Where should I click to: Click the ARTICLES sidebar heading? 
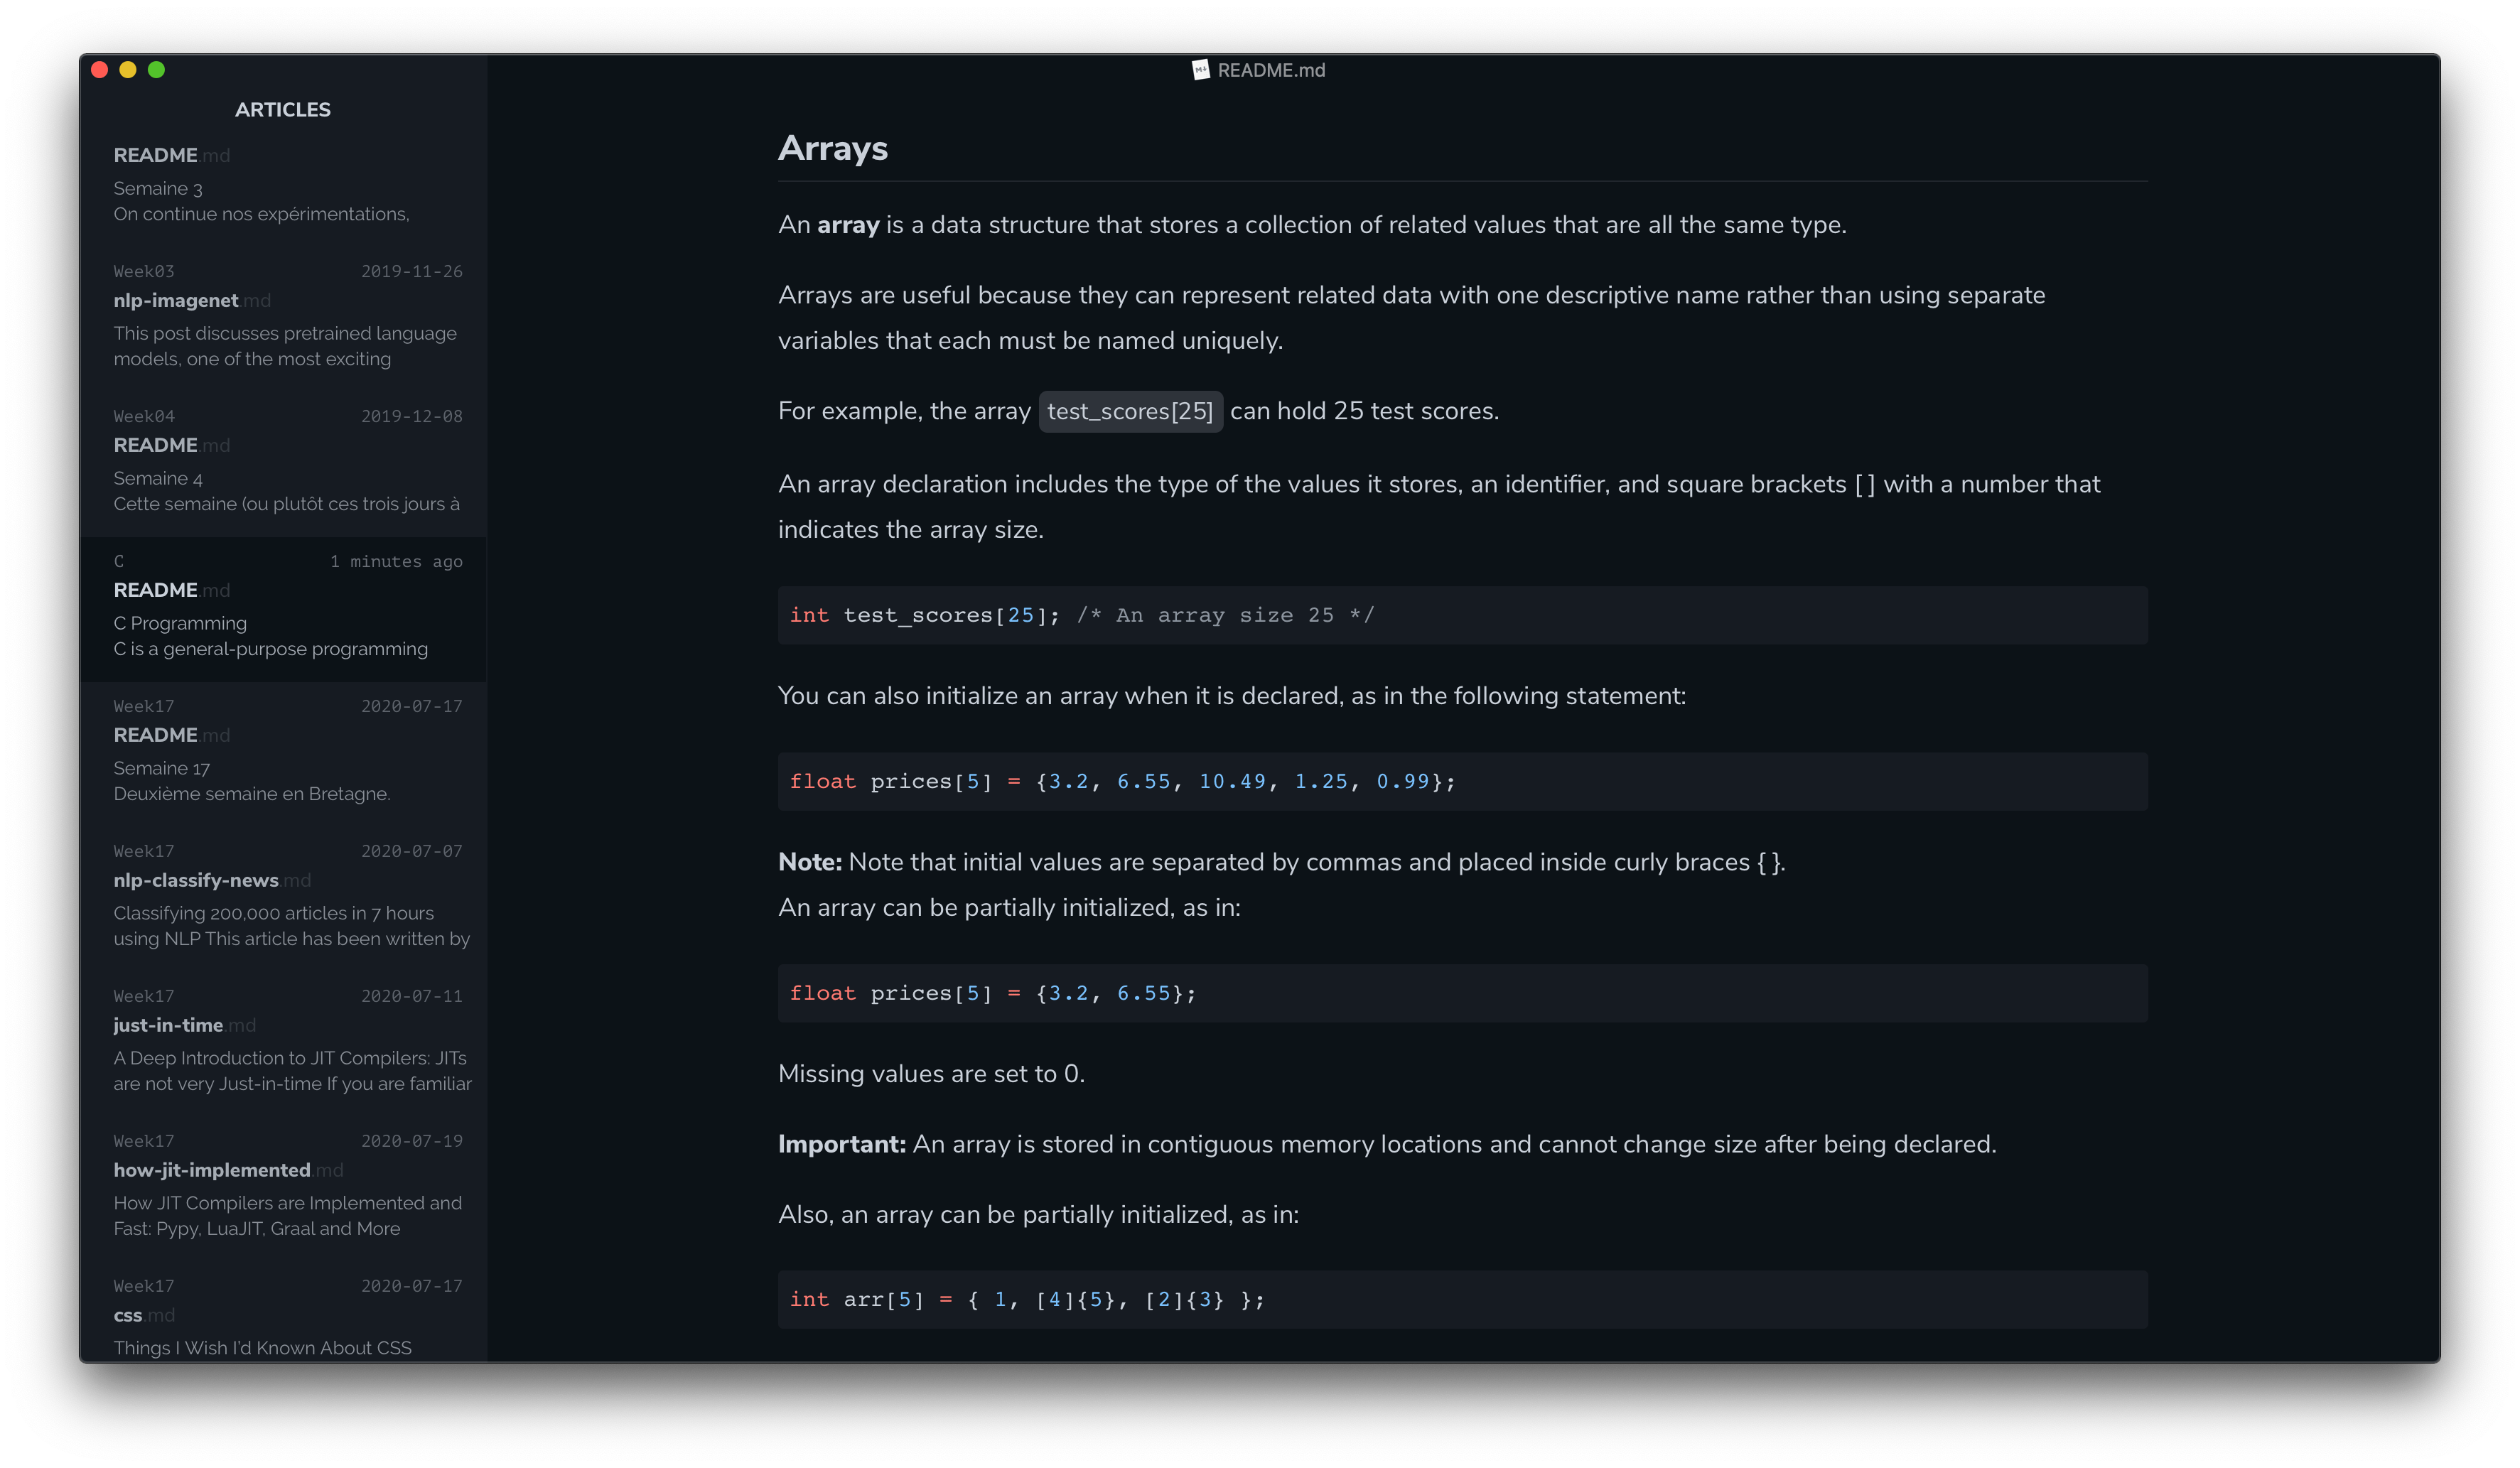283,110
